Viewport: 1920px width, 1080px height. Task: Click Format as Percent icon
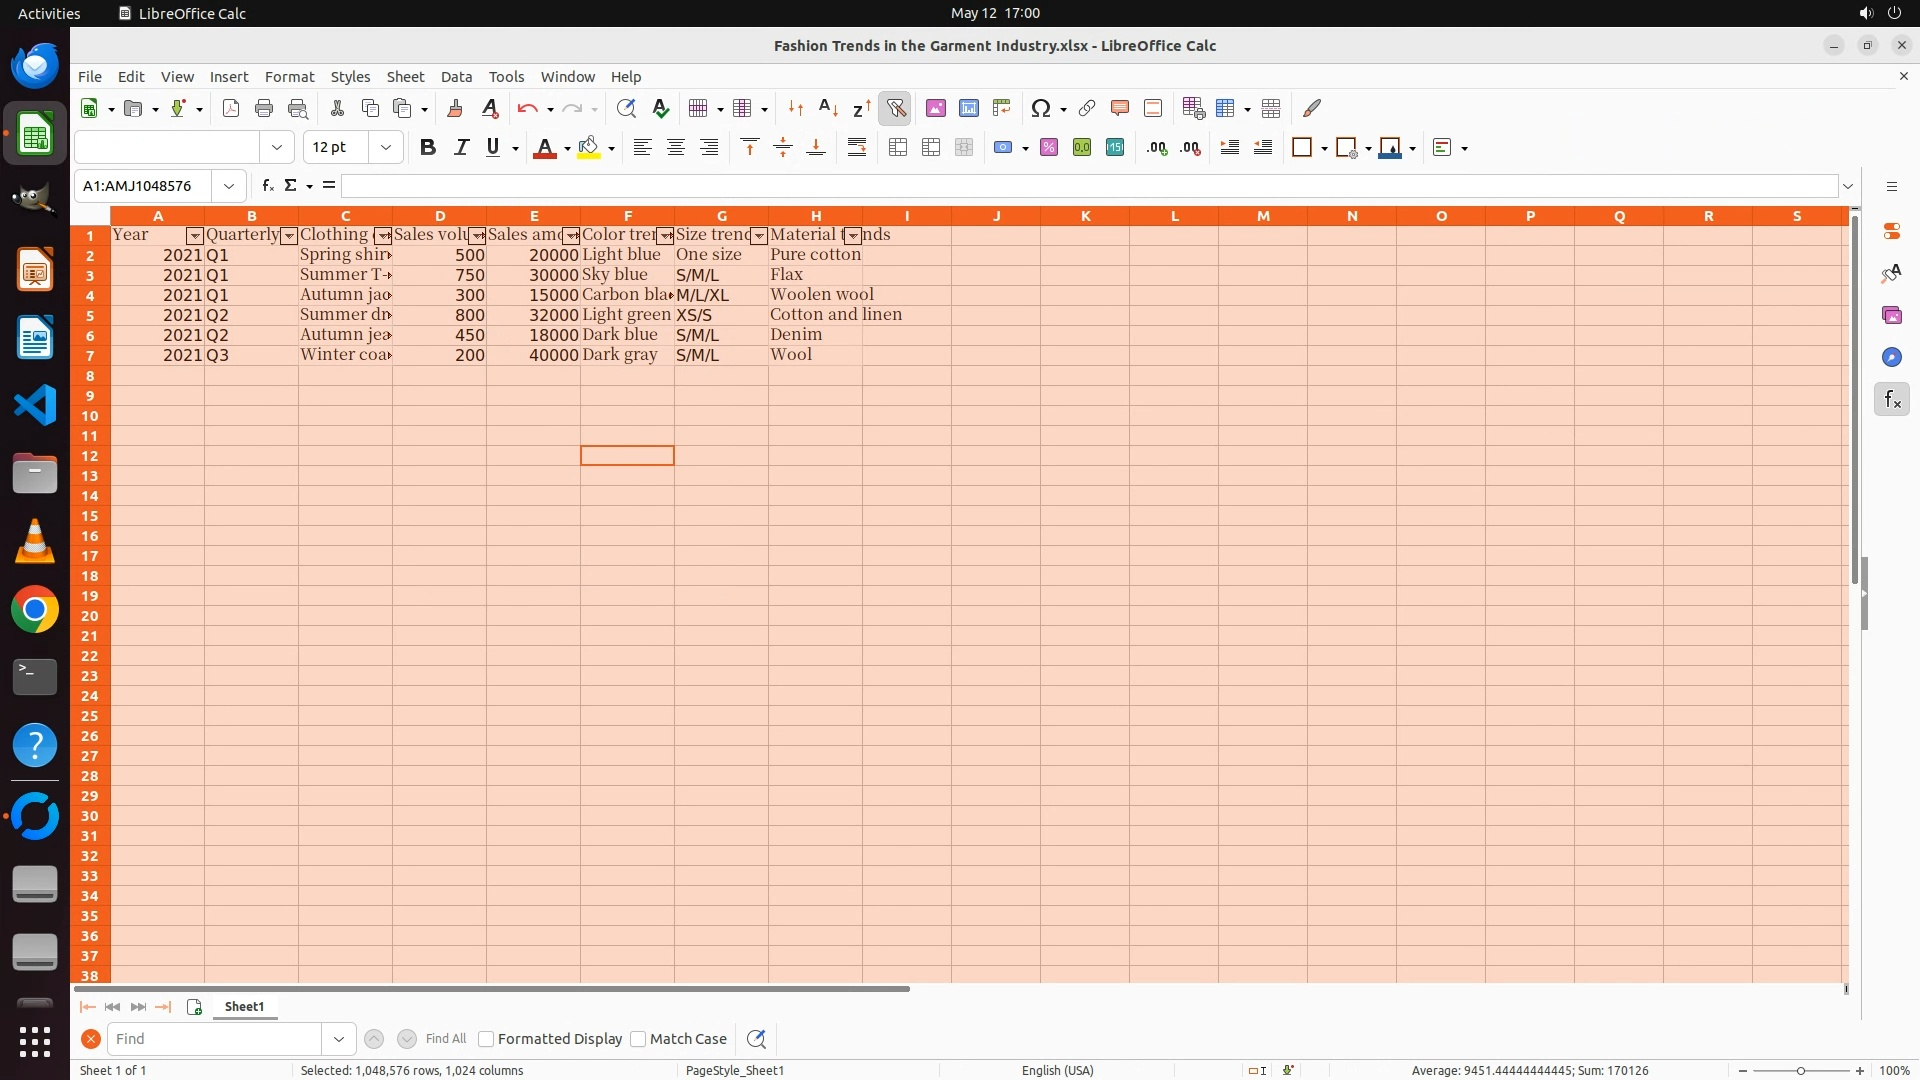click(x=1048, y=148)
